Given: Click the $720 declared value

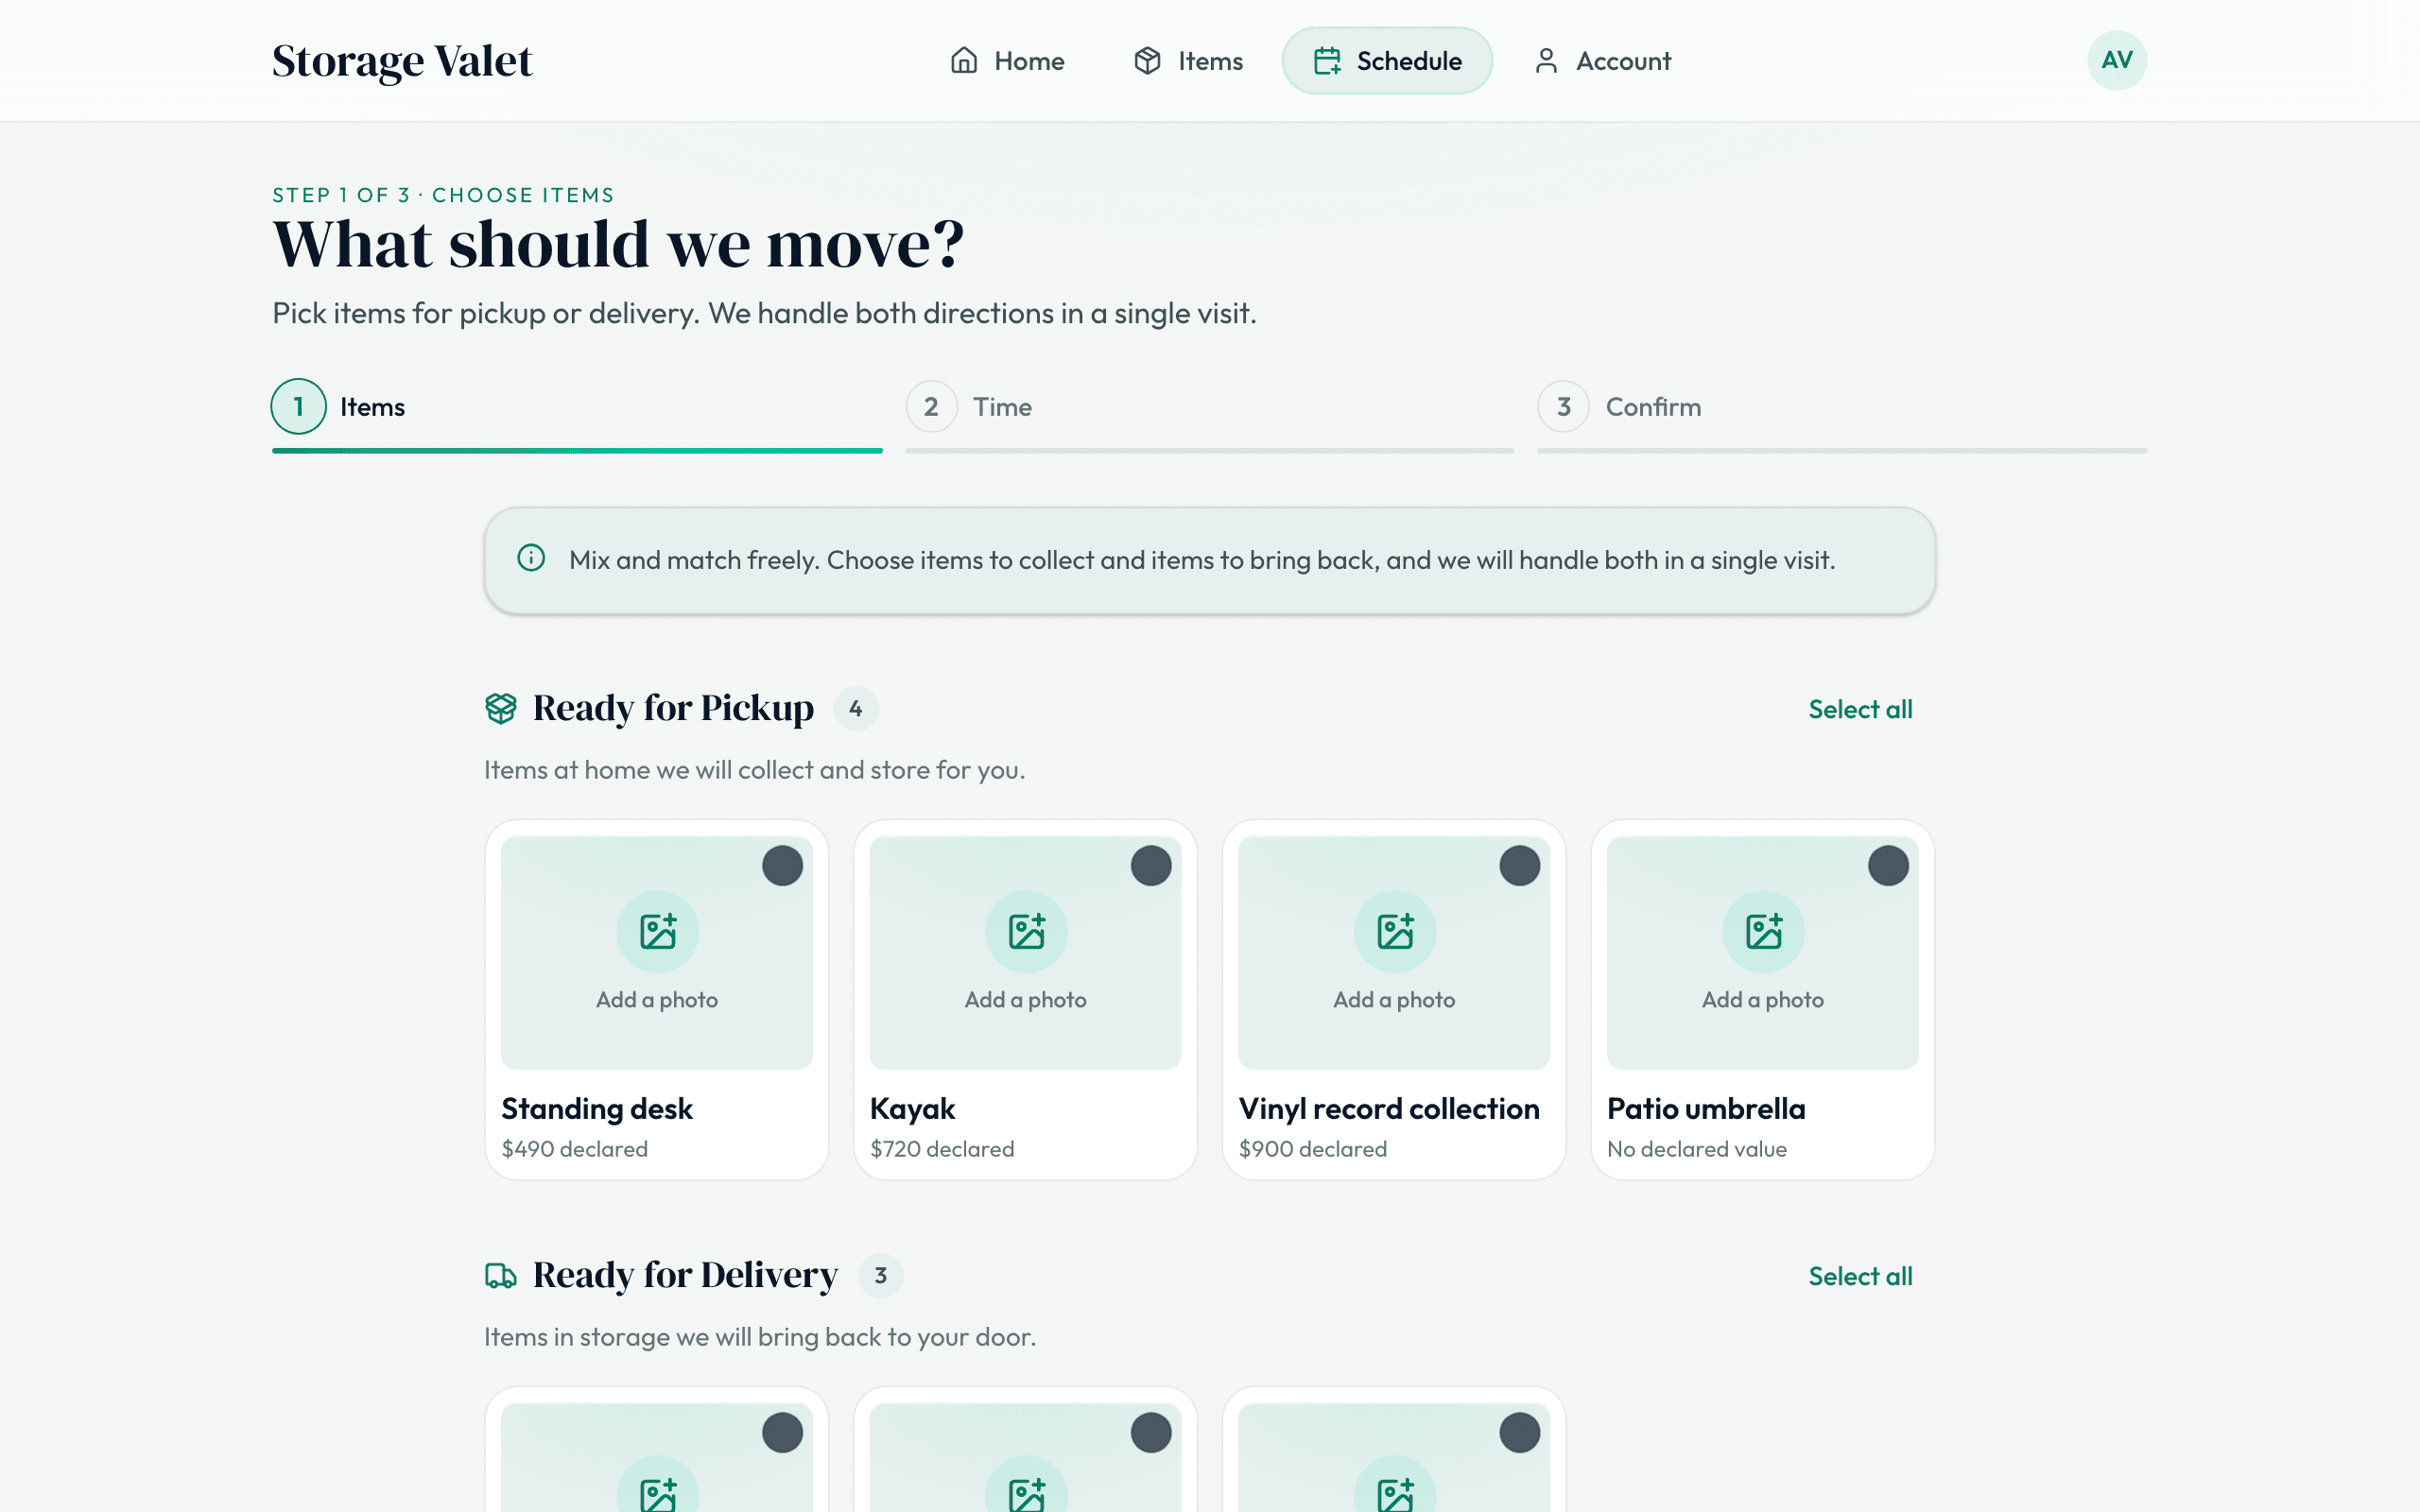Looking at the screenshot, I should pyautogui.click(x=942, y=1149).
